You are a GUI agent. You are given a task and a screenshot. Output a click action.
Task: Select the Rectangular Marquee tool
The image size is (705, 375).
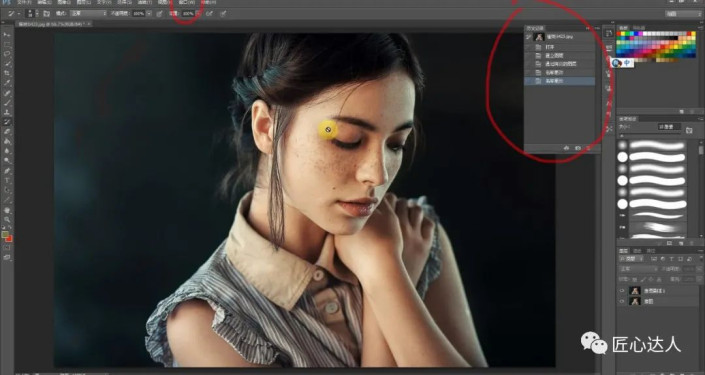tap(7, 45)
